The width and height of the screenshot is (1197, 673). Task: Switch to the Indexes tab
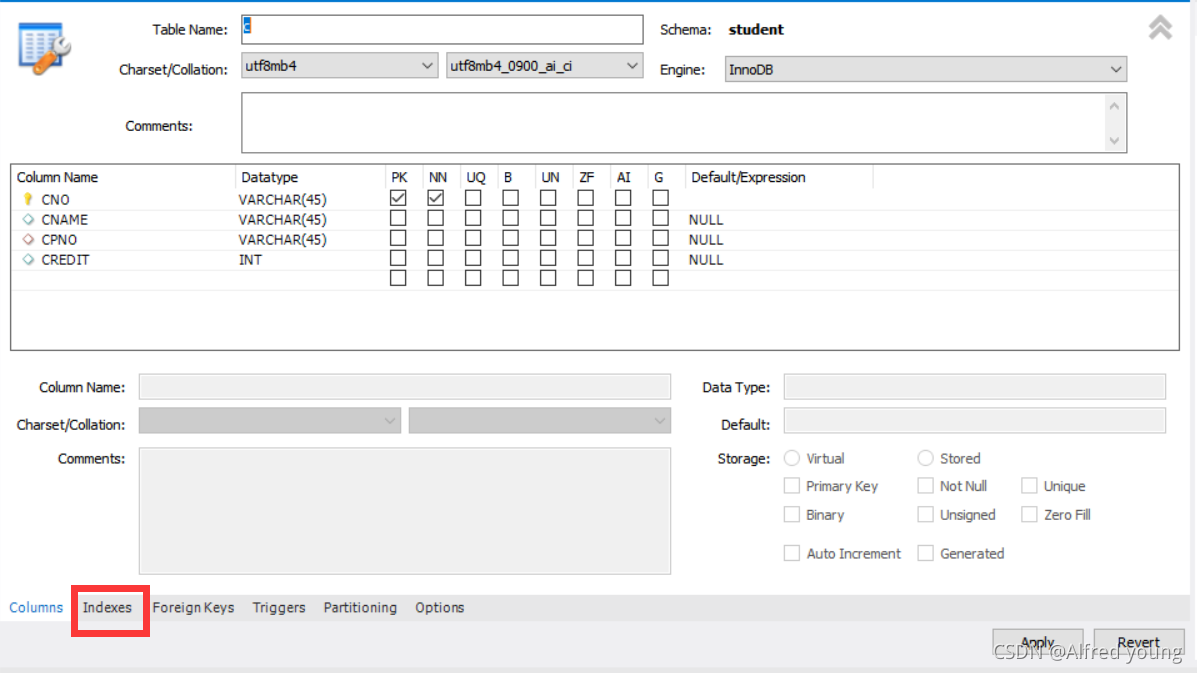108,607
